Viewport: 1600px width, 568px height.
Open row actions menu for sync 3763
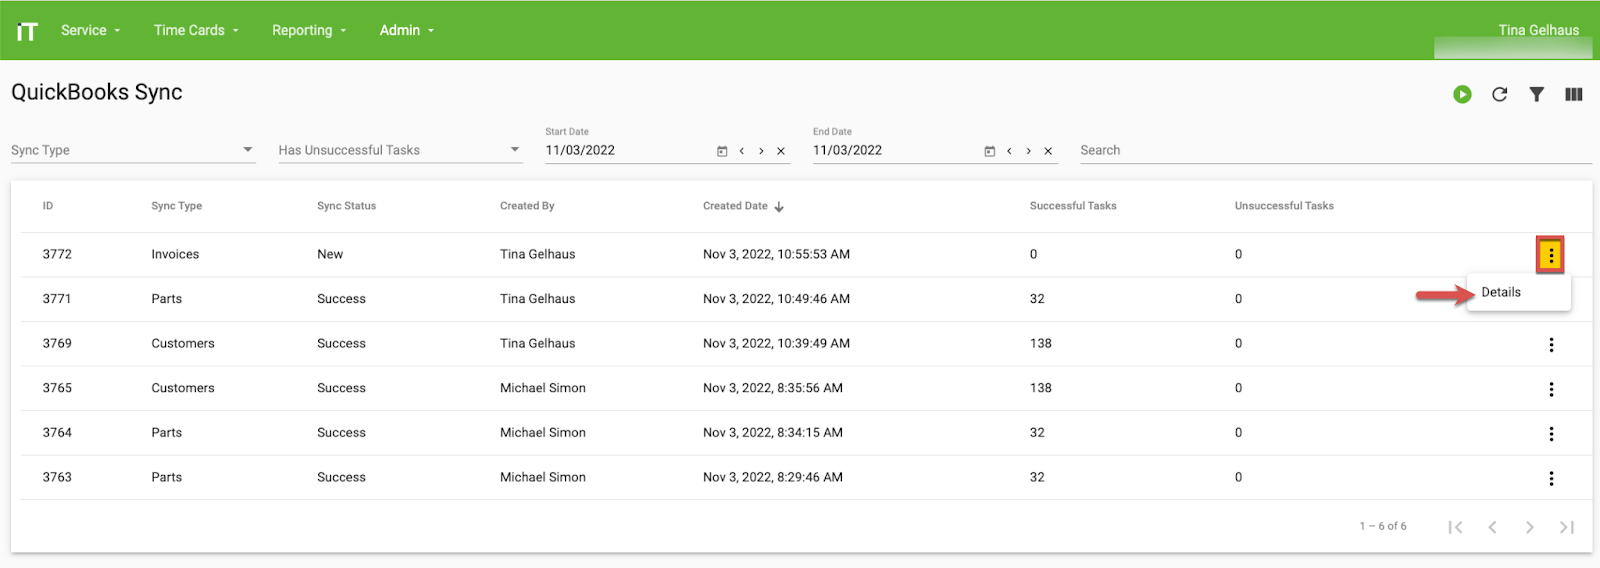tap(1551, 478)
